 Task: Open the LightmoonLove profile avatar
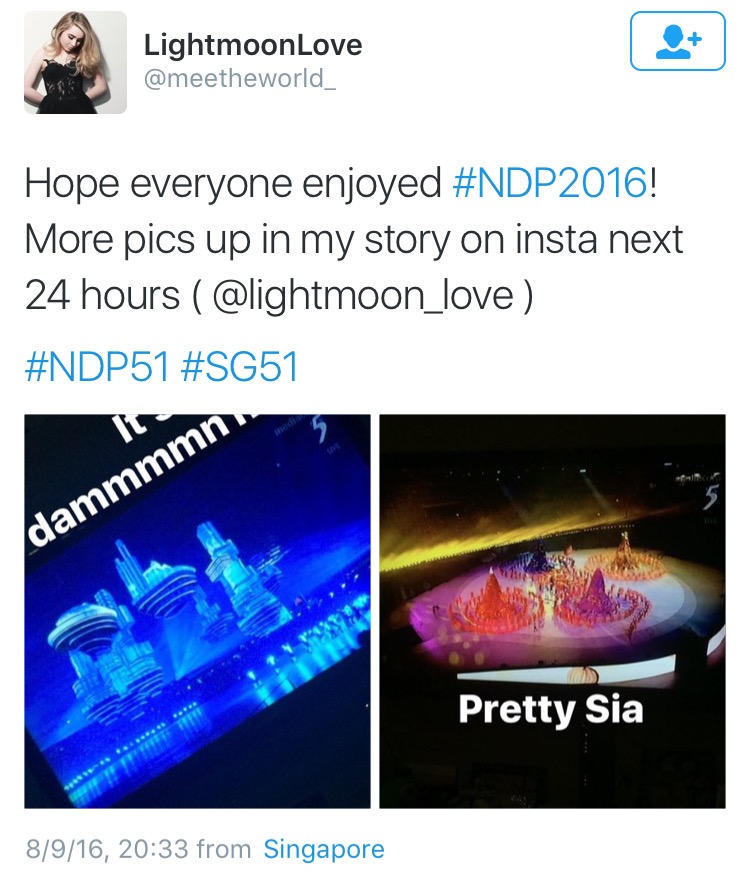75,62
